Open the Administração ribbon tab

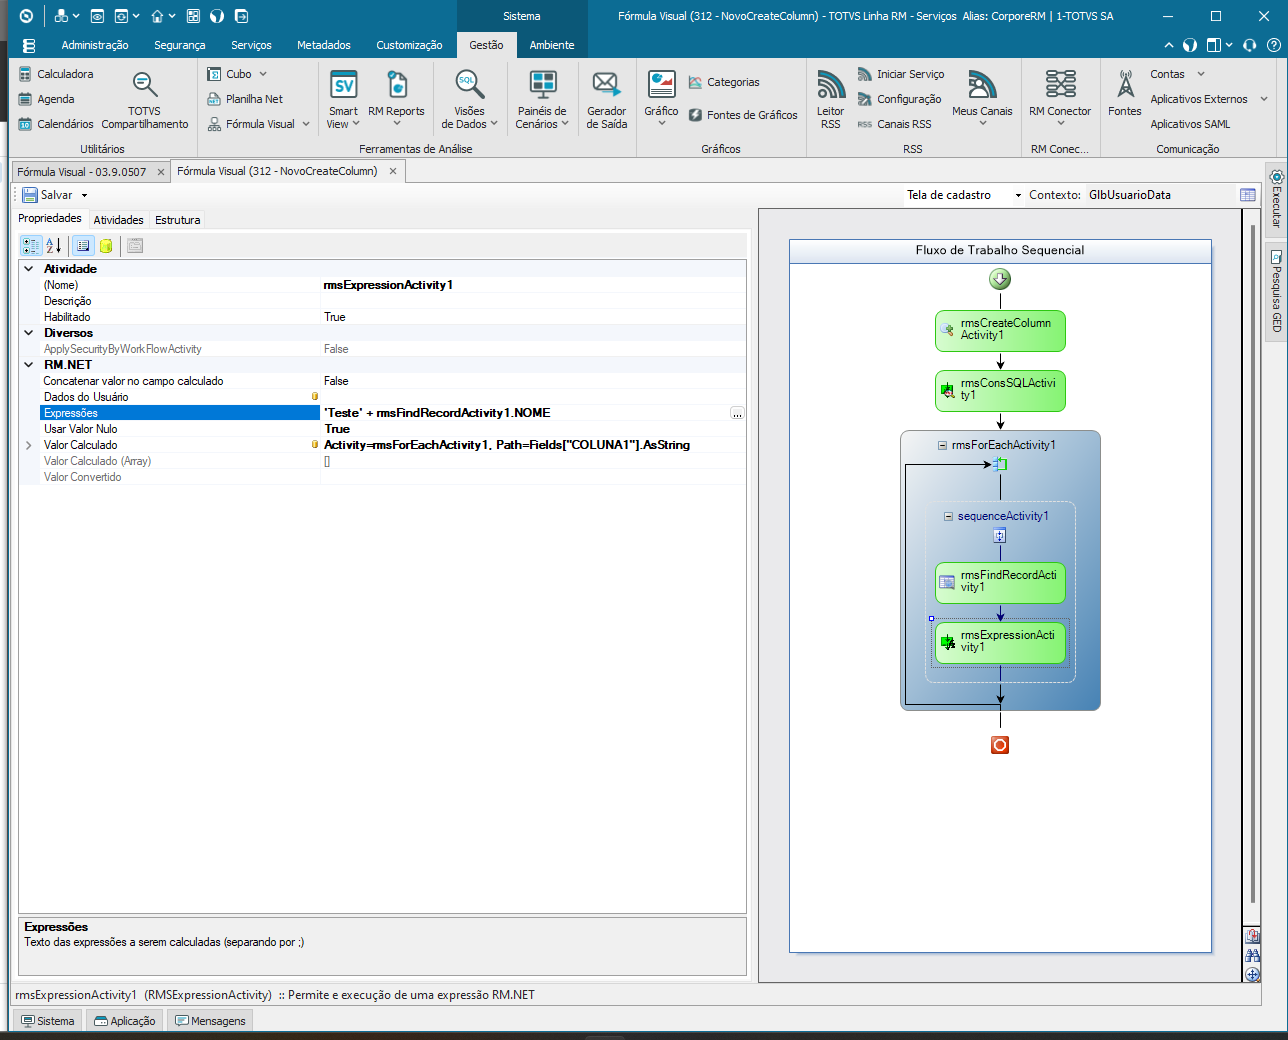tap(95, 45)
